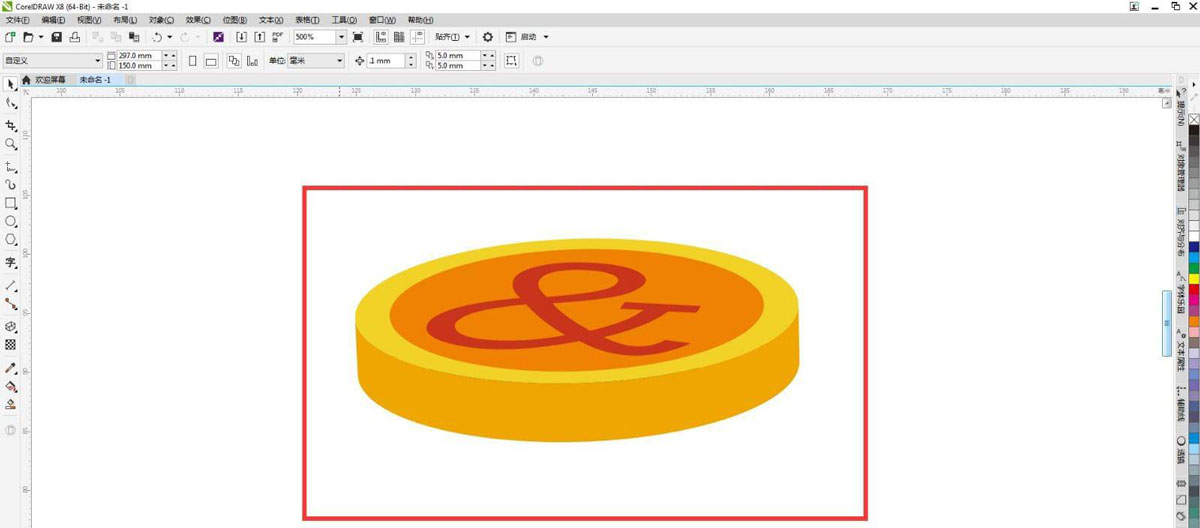Switch page to landscape orientation
1200x528 pixels.
(x=211, y=61)
